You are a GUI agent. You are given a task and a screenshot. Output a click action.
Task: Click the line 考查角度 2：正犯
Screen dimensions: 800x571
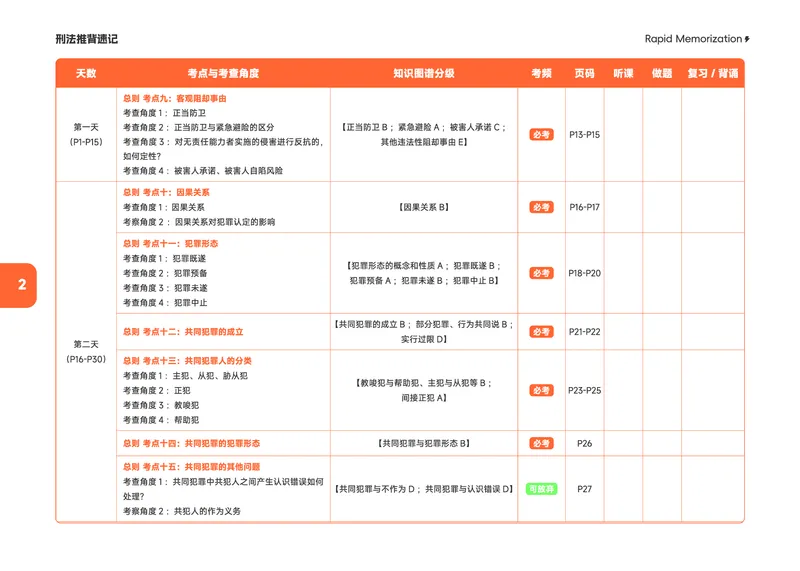(156, 390)
